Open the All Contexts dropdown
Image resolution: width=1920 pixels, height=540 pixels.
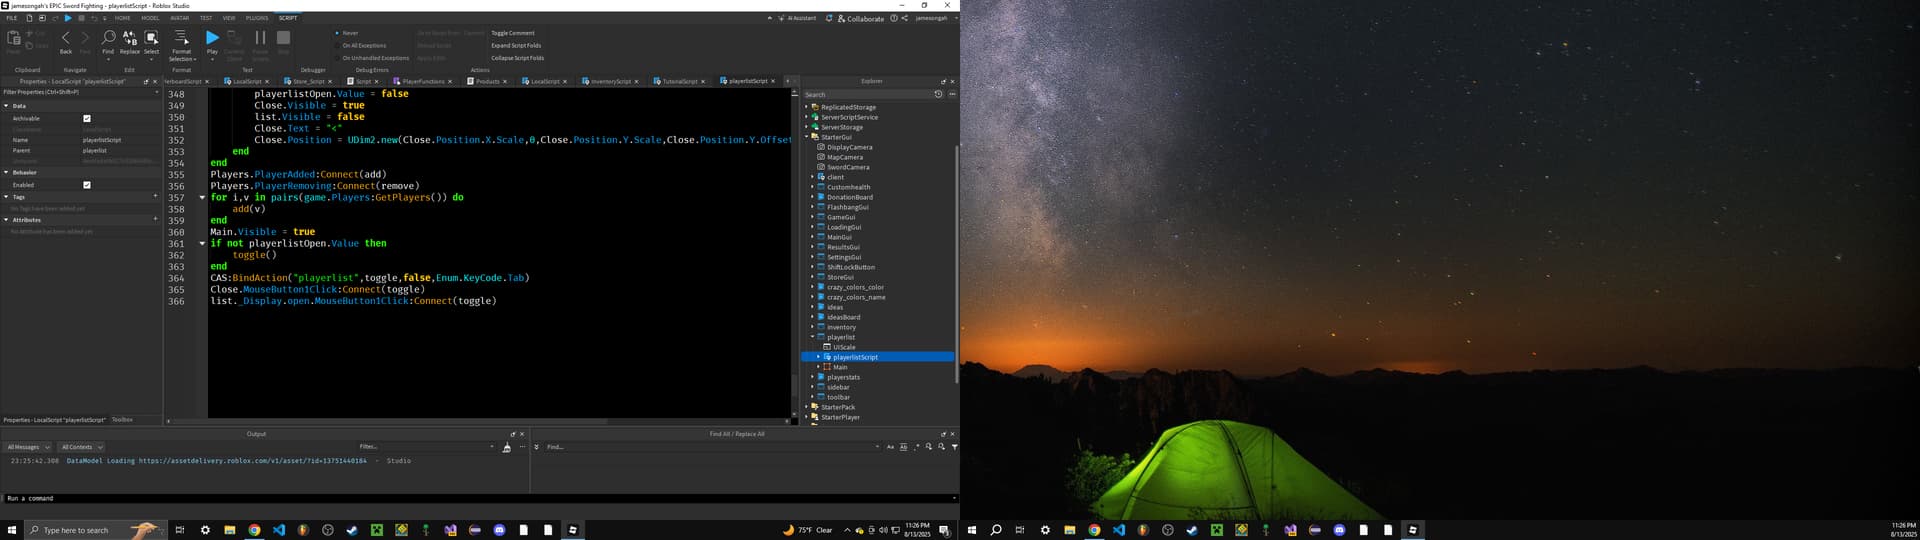point(80,447)
